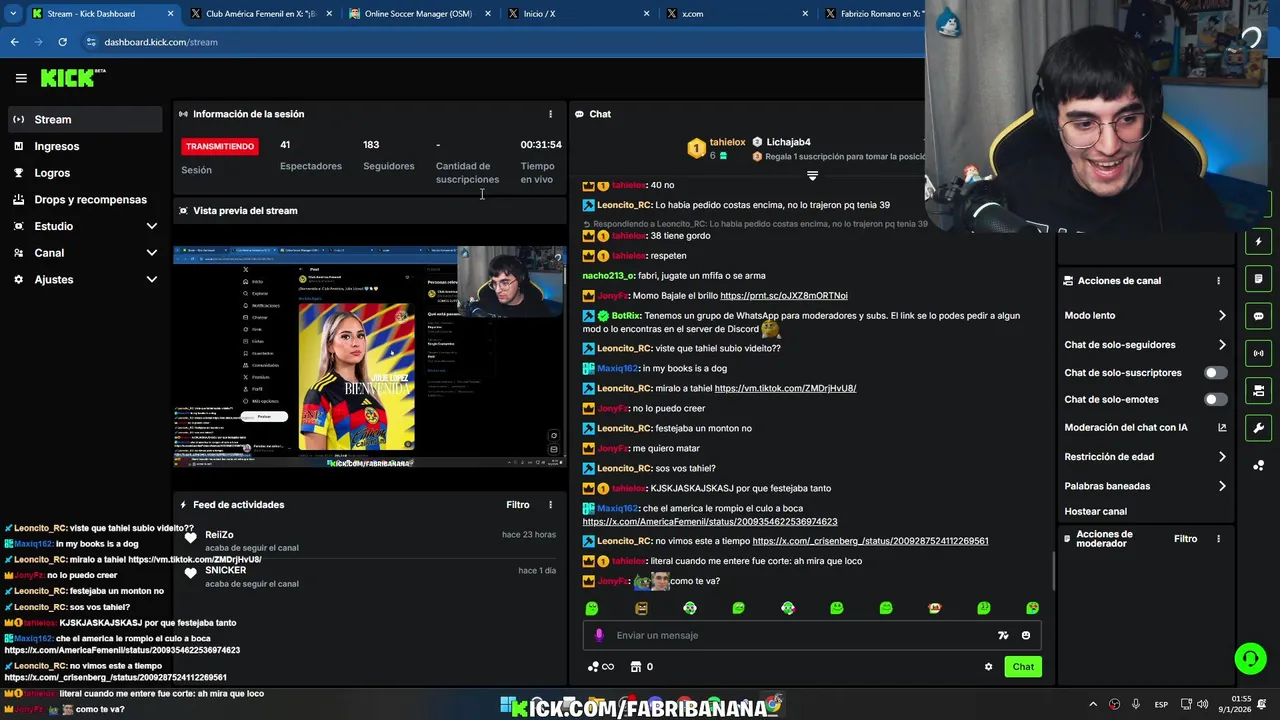Click the channel actions camera sidebar icon

(1258, 391)
